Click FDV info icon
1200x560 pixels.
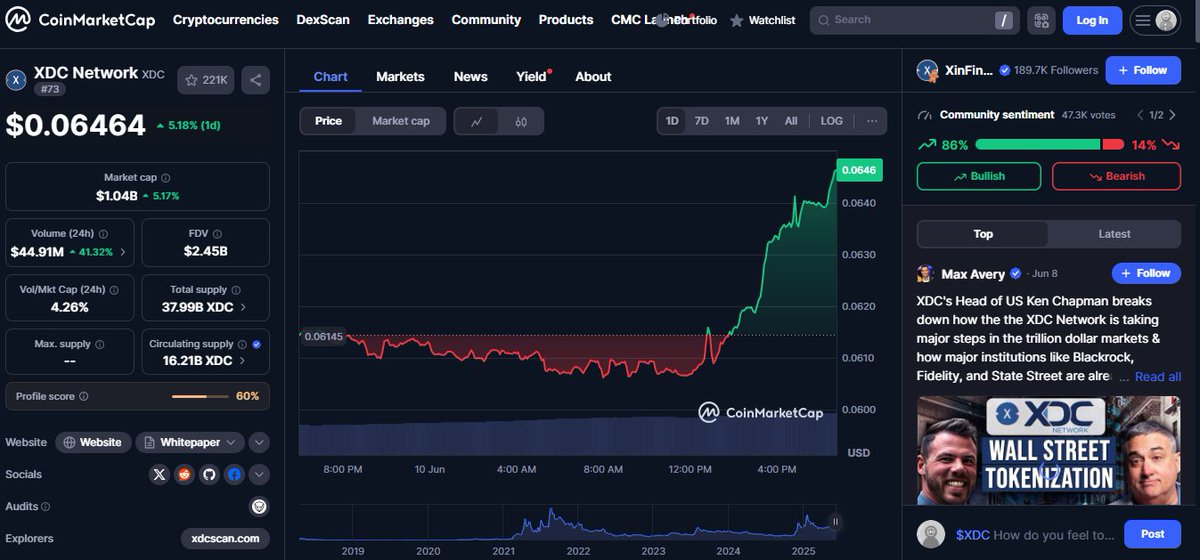point(218,233)
